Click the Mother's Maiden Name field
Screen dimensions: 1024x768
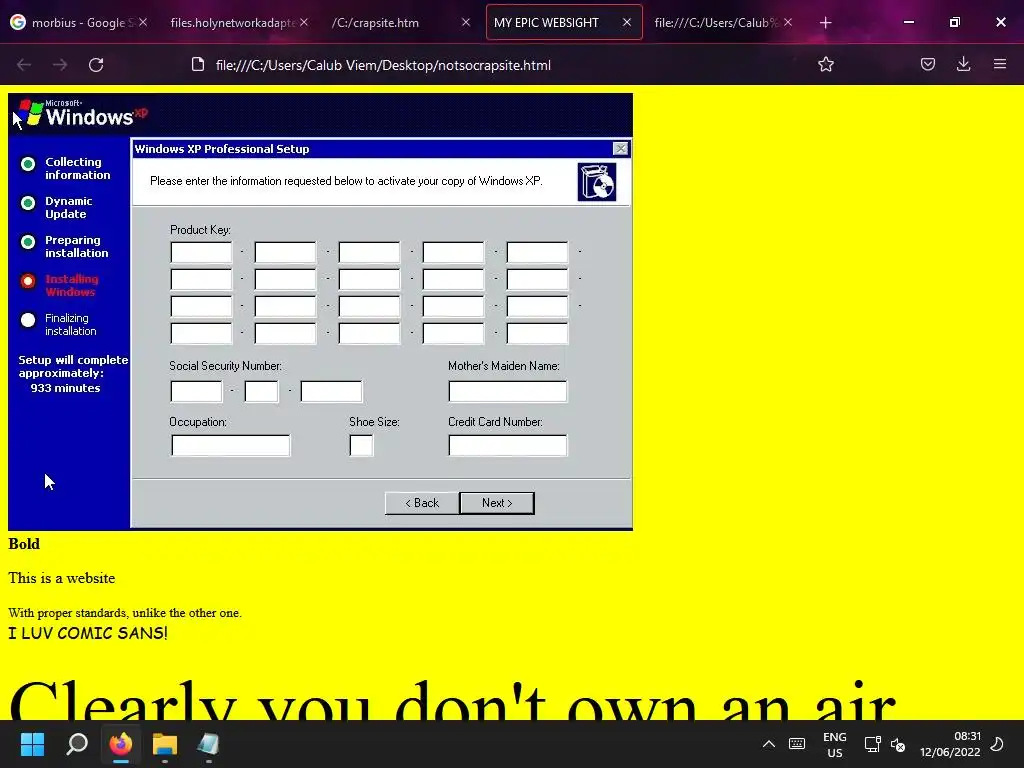507,391
